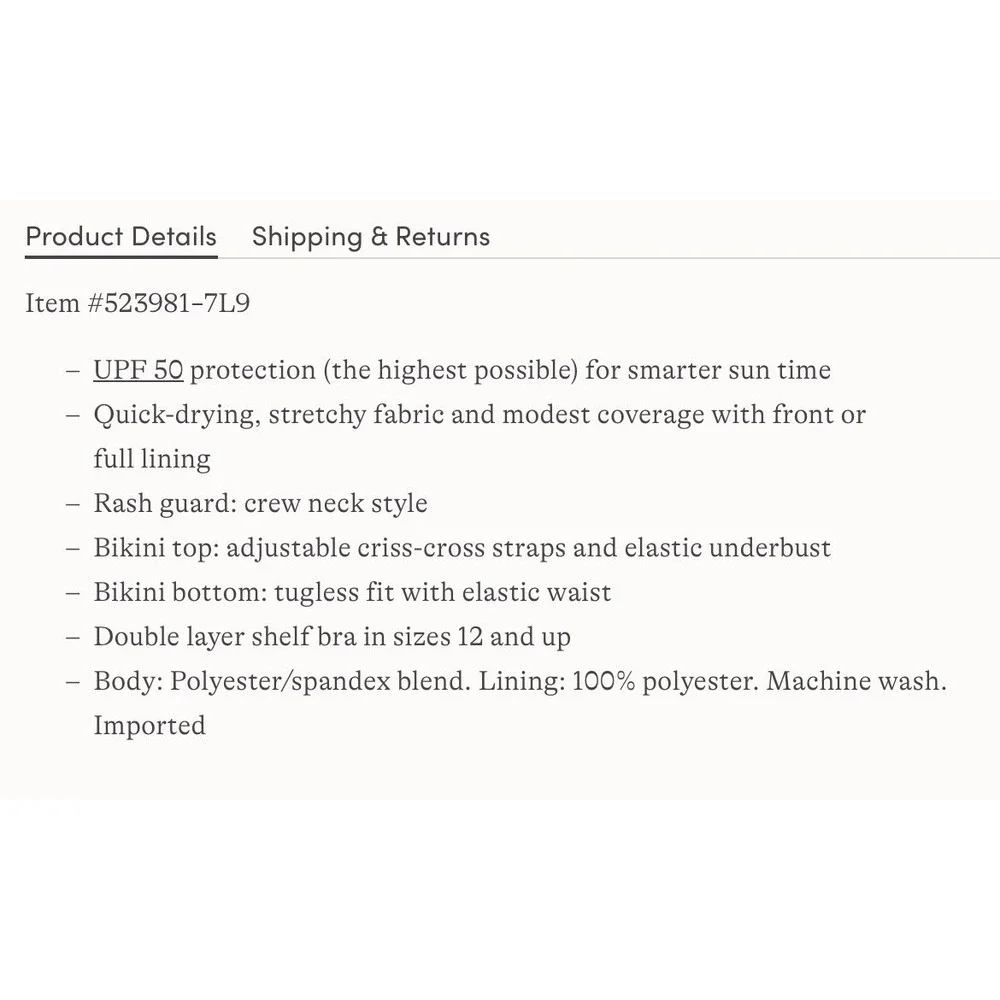Screen dimensions: 1000x1000
Task: Click the 'Bikini bottom' label
Action: (x=180, y=592)
